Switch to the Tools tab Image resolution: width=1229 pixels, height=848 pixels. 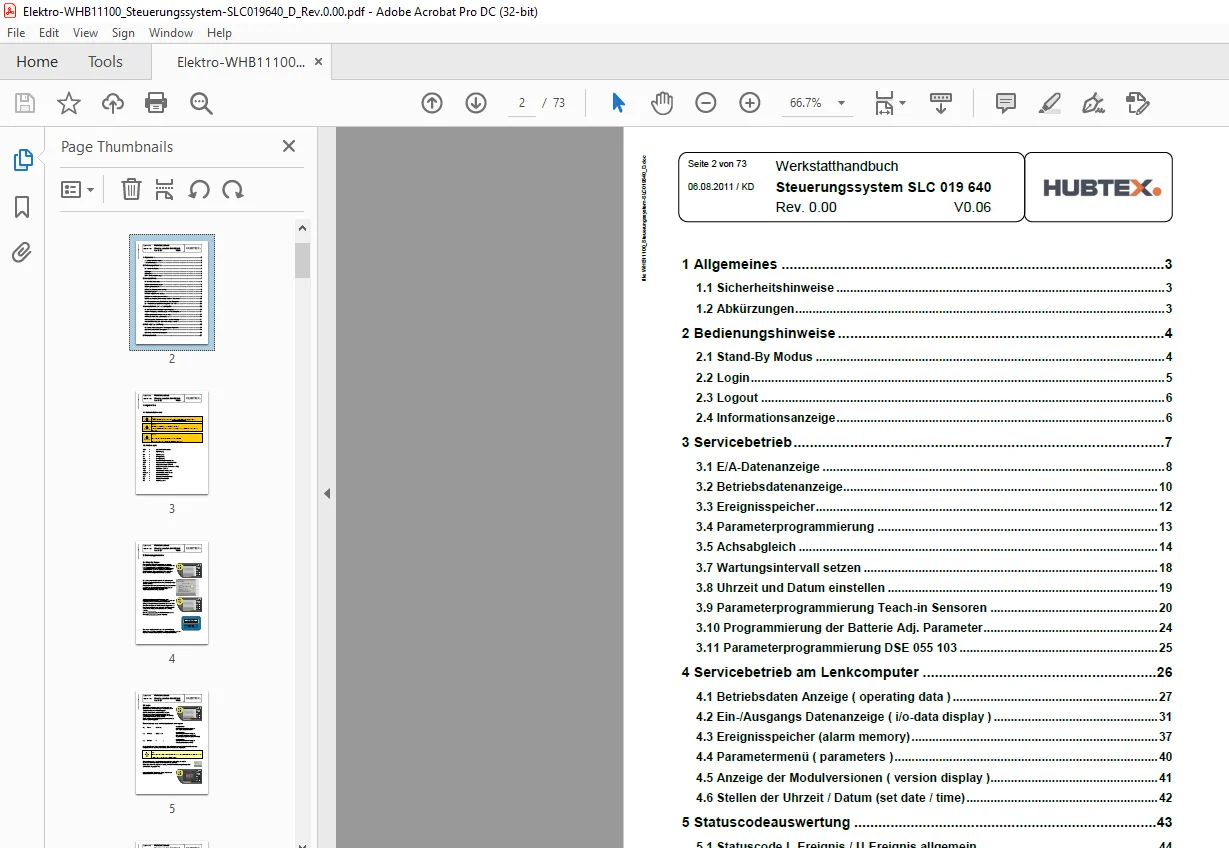click(x=105, y=61)
